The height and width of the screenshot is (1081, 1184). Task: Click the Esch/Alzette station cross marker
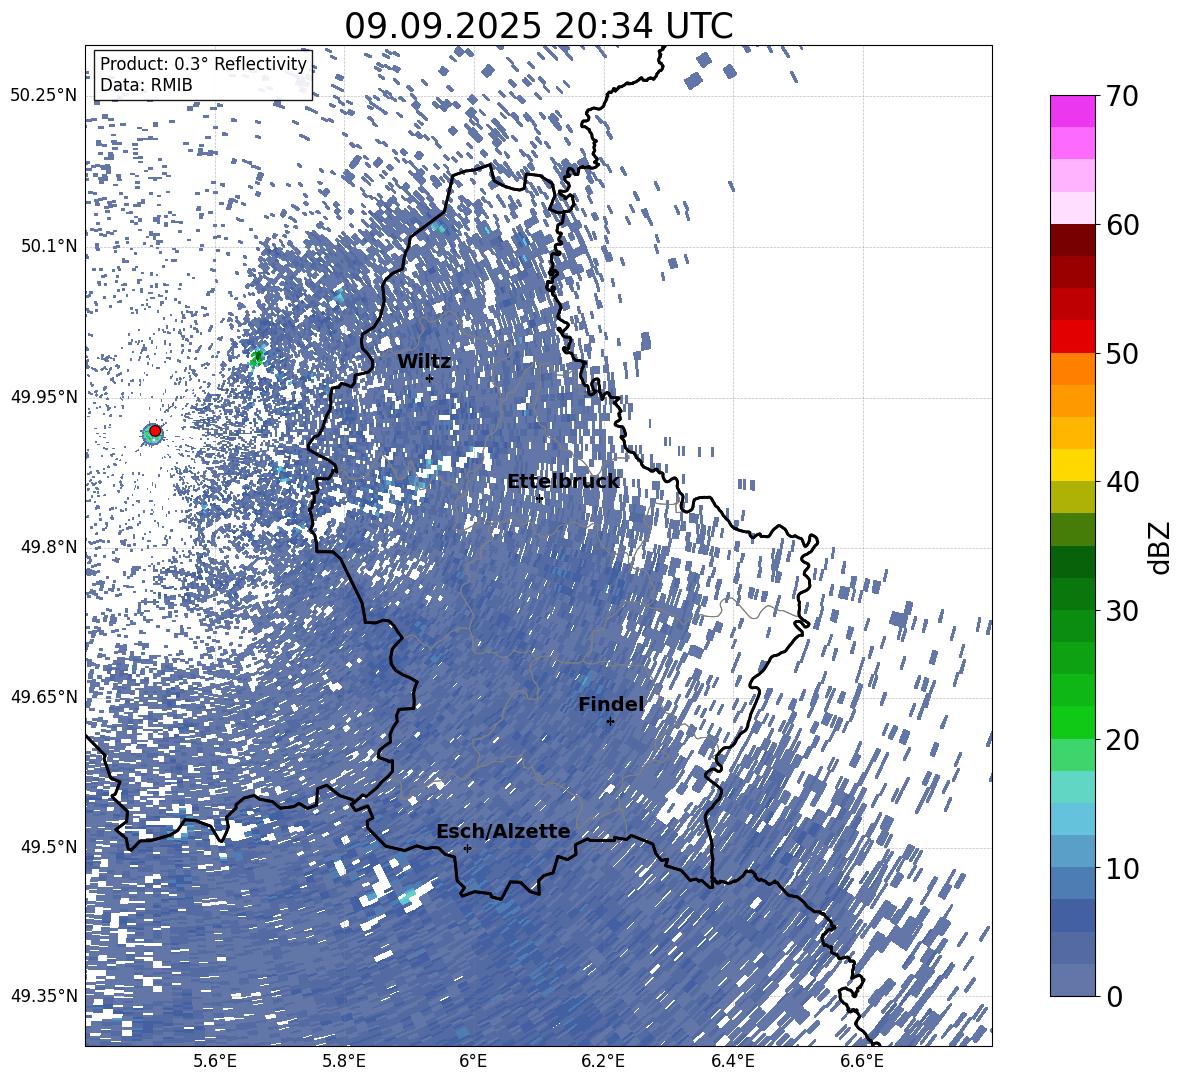(x=467, y=848)
